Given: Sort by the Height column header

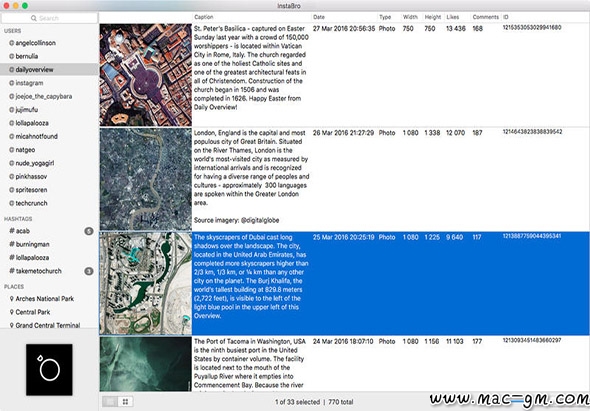Looking at the screenshot, I should click(433, 17).
